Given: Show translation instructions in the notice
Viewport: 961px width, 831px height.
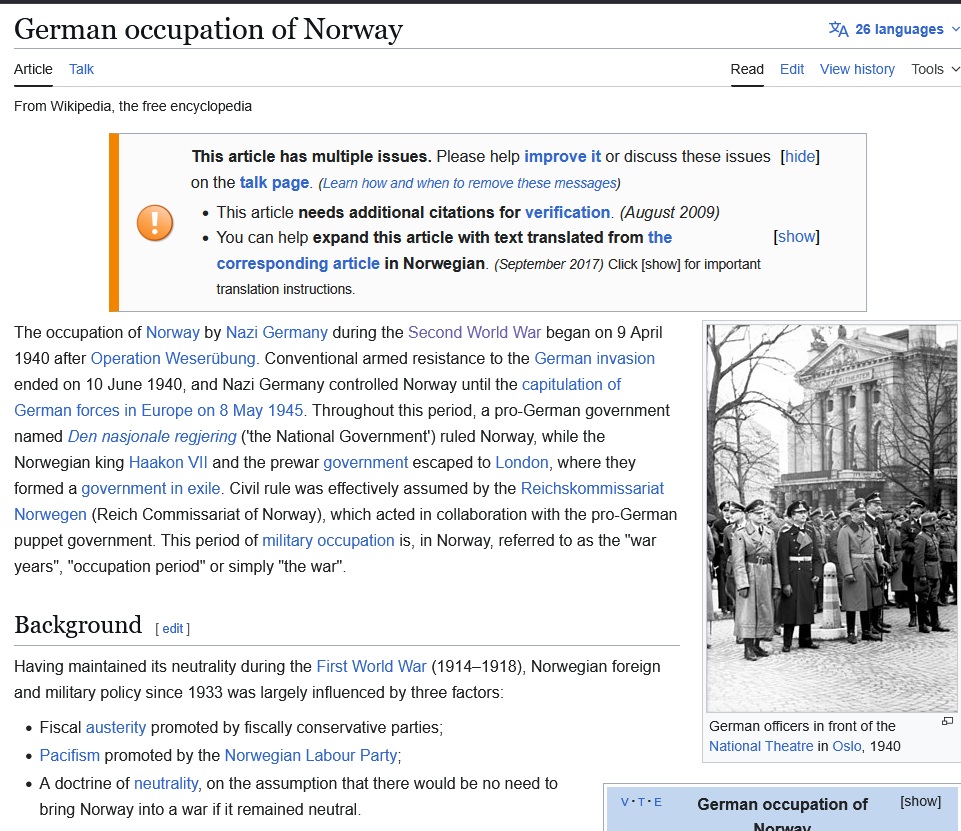Looking at the screenshot, I should pyautogui.click(x=796, y=237).
